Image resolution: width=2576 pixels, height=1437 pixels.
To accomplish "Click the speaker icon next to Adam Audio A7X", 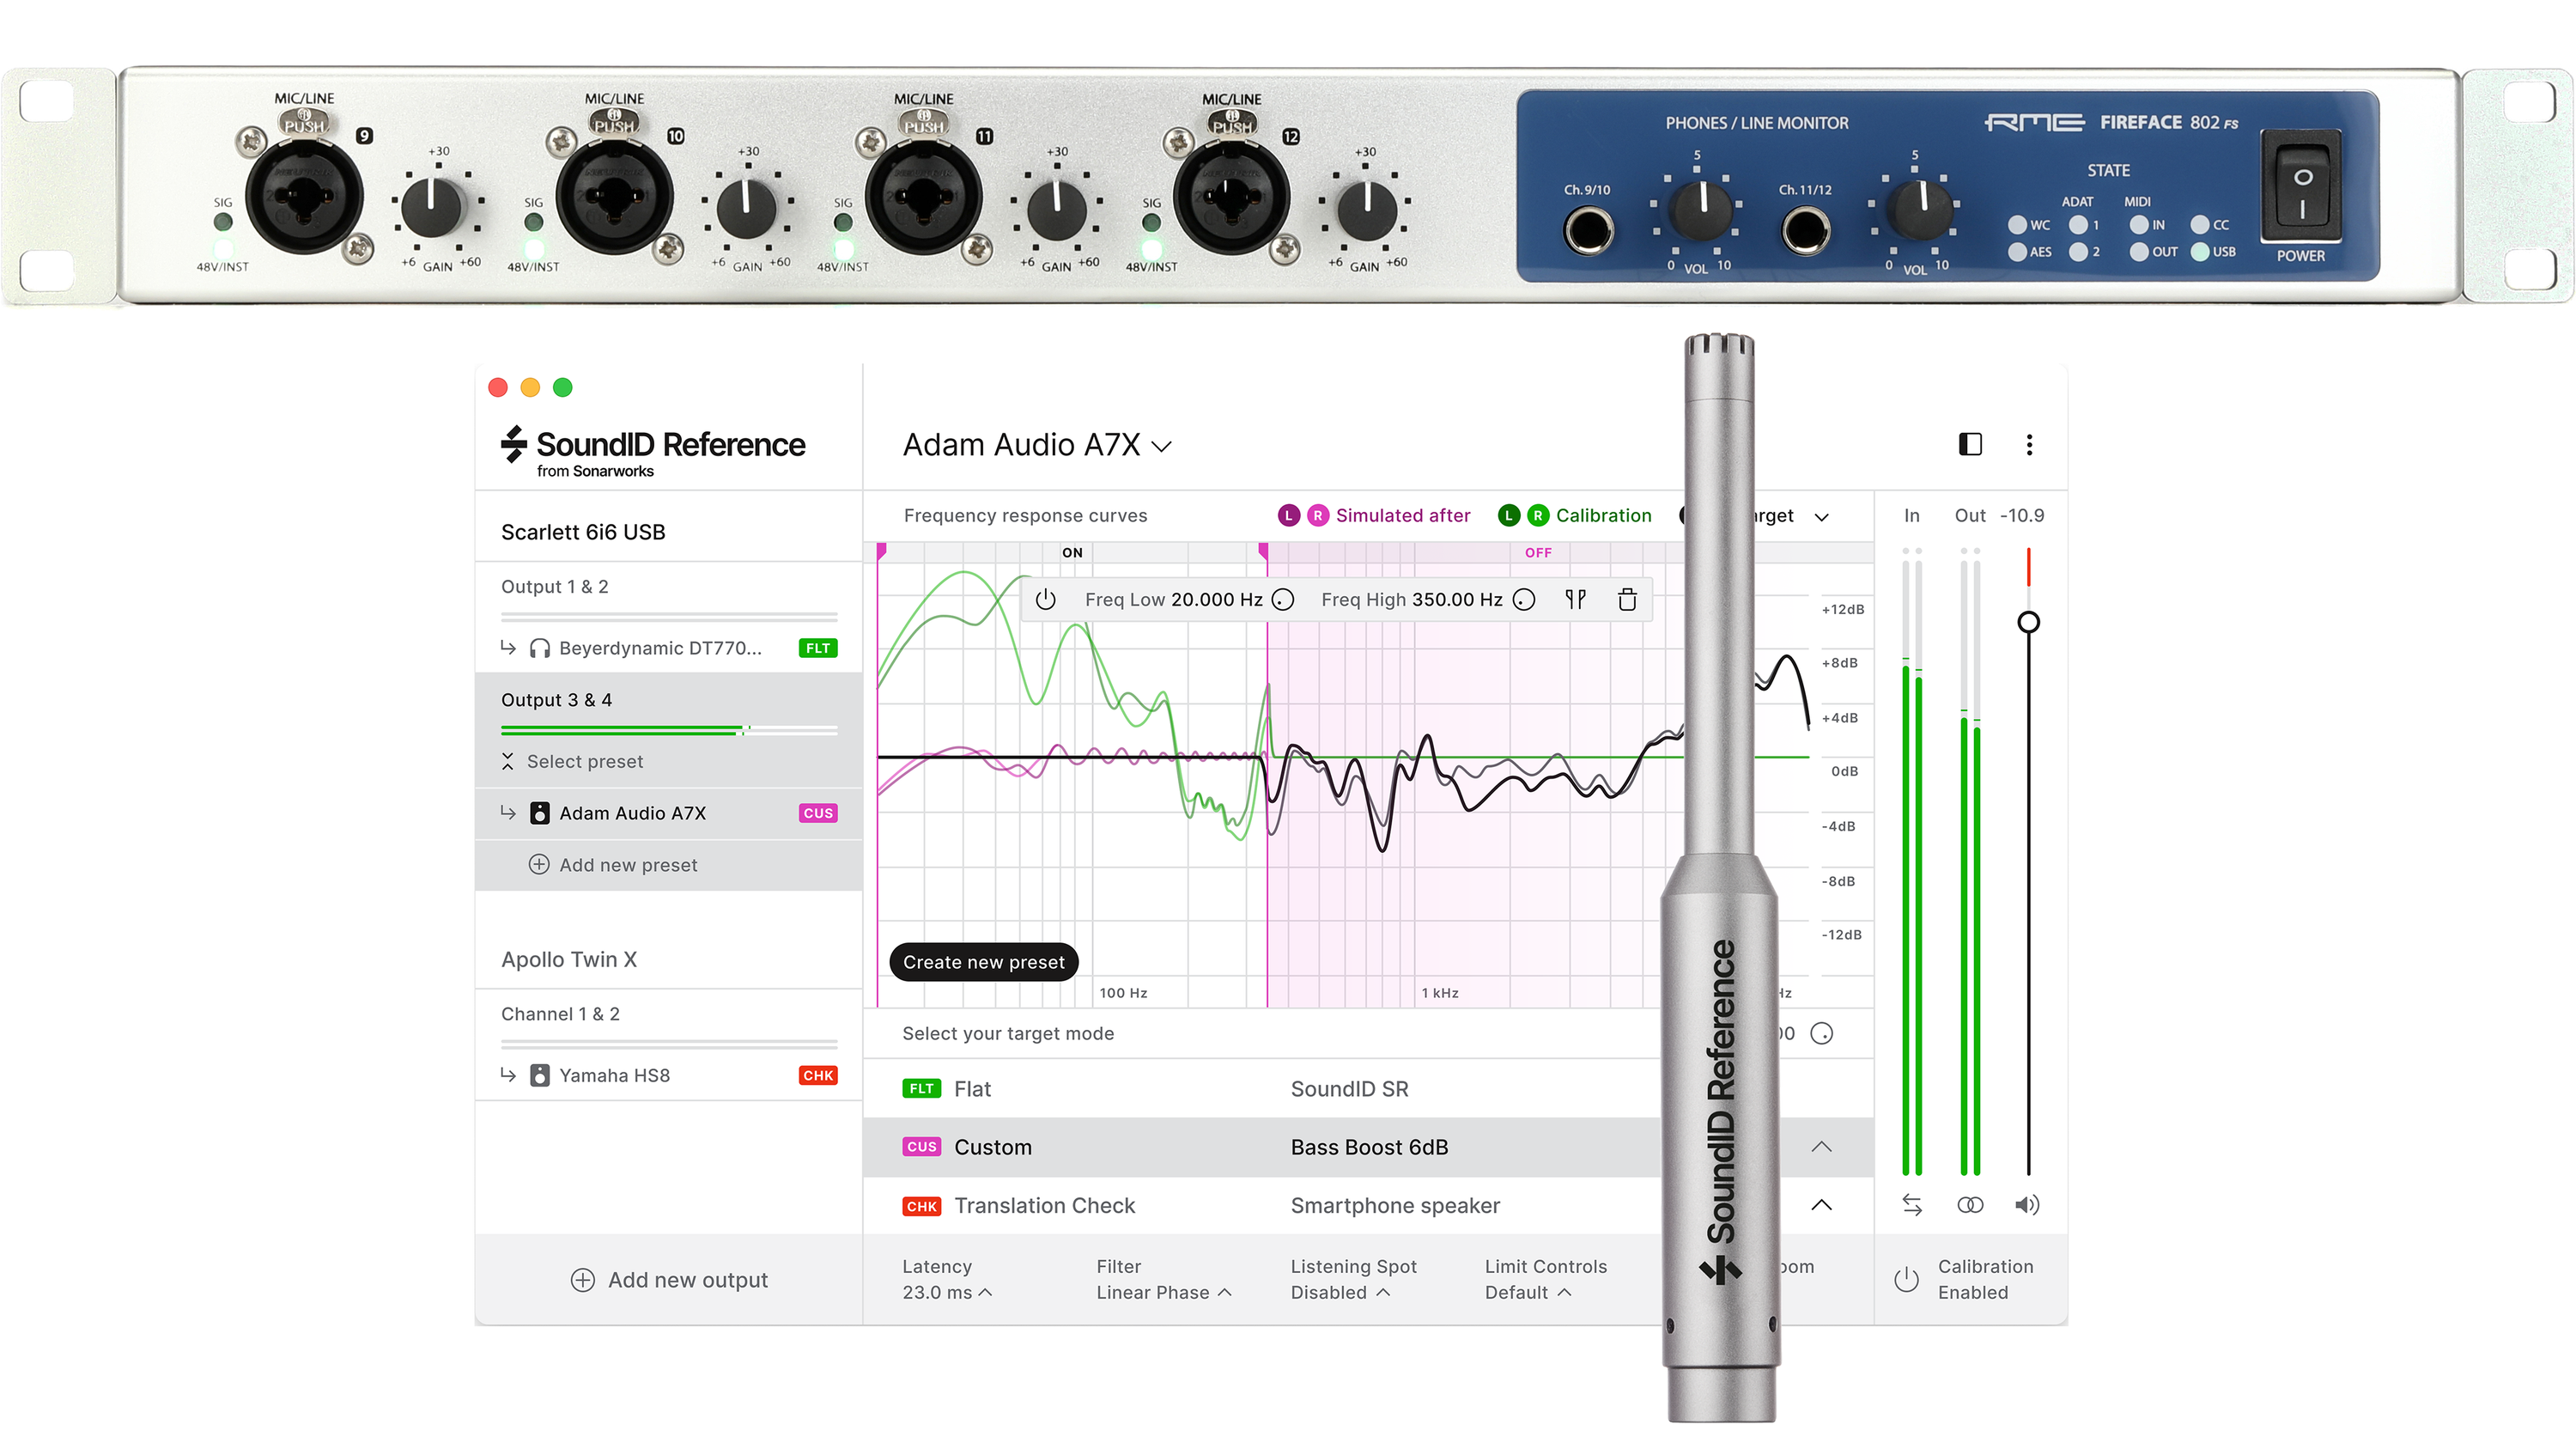I will tap(540, 813).
